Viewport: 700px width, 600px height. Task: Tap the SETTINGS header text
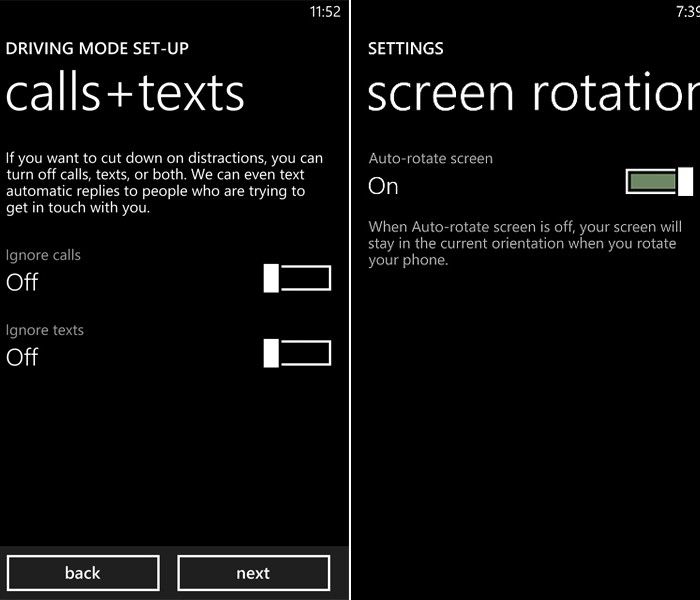(x=406, y=48)
